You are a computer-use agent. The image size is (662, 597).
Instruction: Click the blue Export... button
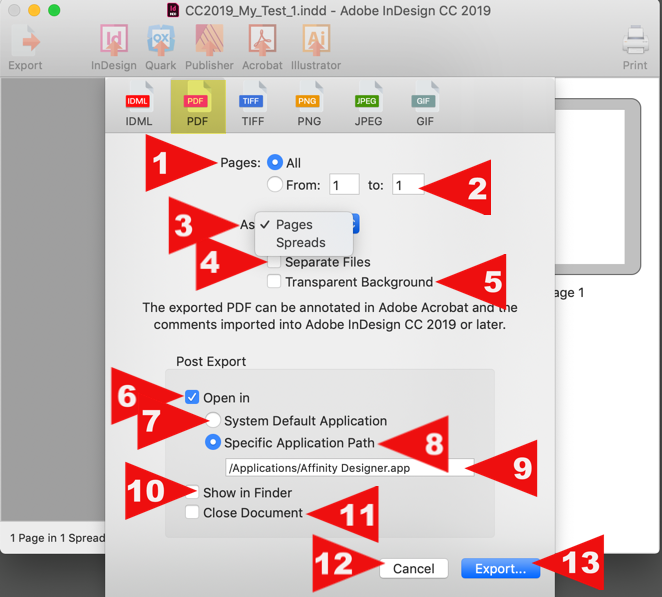coord(500,568)
